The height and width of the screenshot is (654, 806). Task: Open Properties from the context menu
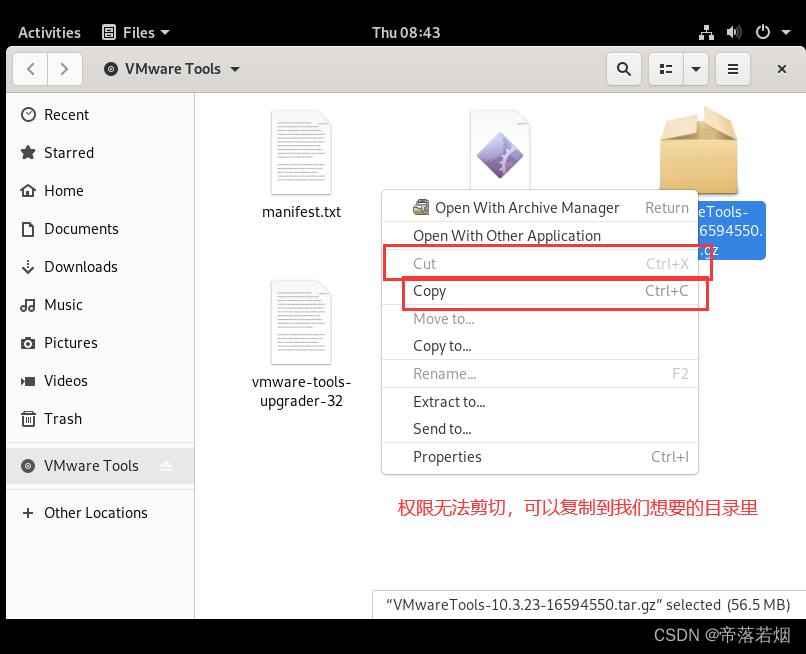(x=447, y=457)
